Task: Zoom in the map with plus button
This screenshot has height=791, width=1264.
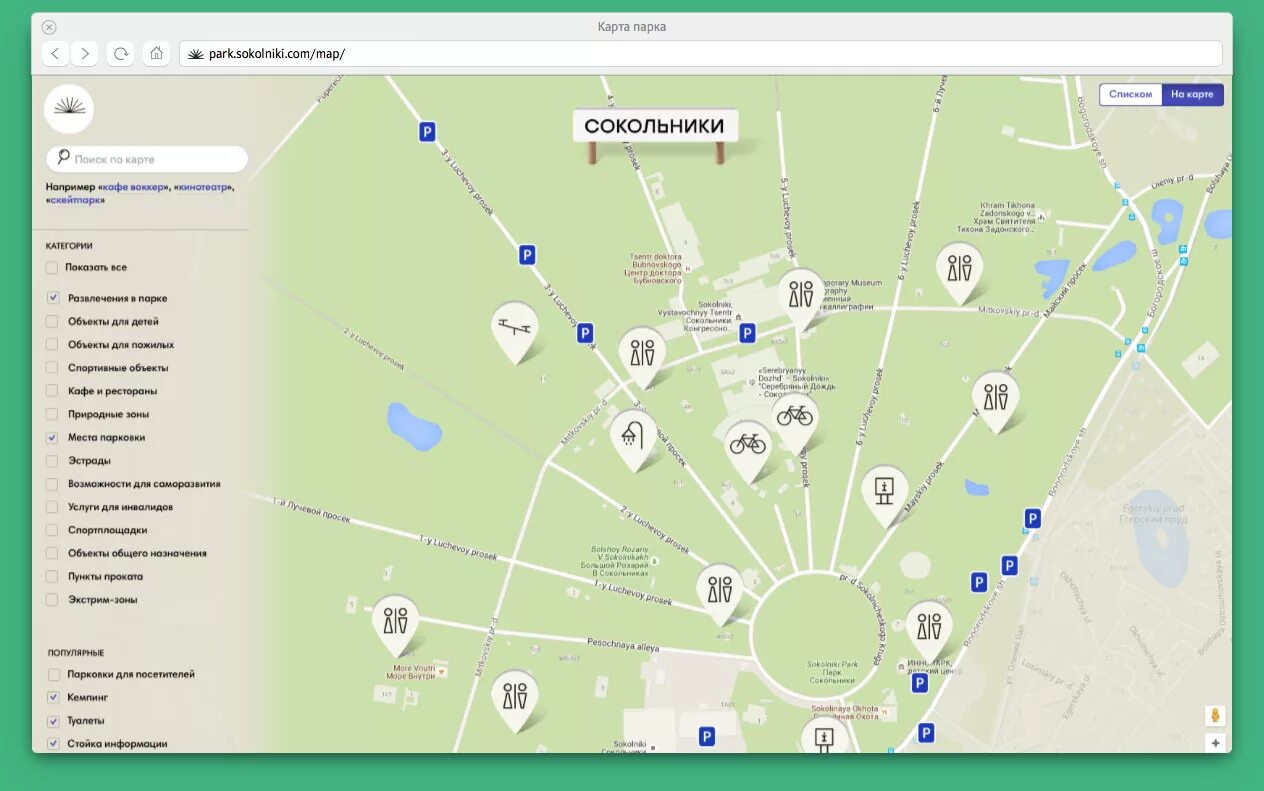Action: 1215,743
